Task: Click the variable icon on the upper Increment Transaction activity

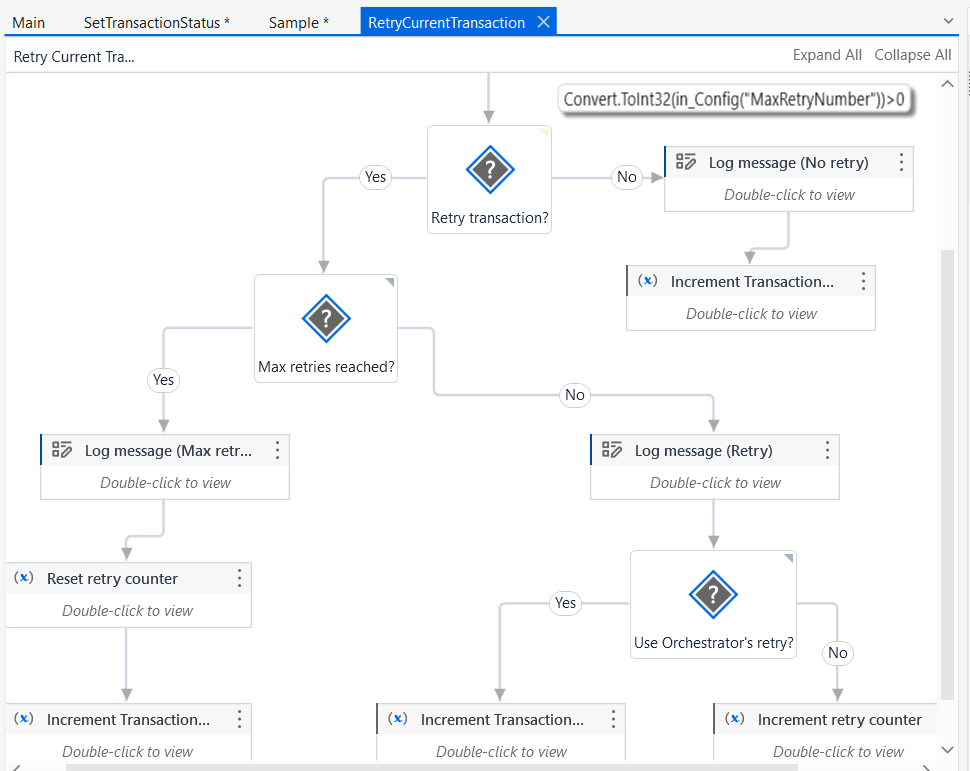Action: point(647,281)
